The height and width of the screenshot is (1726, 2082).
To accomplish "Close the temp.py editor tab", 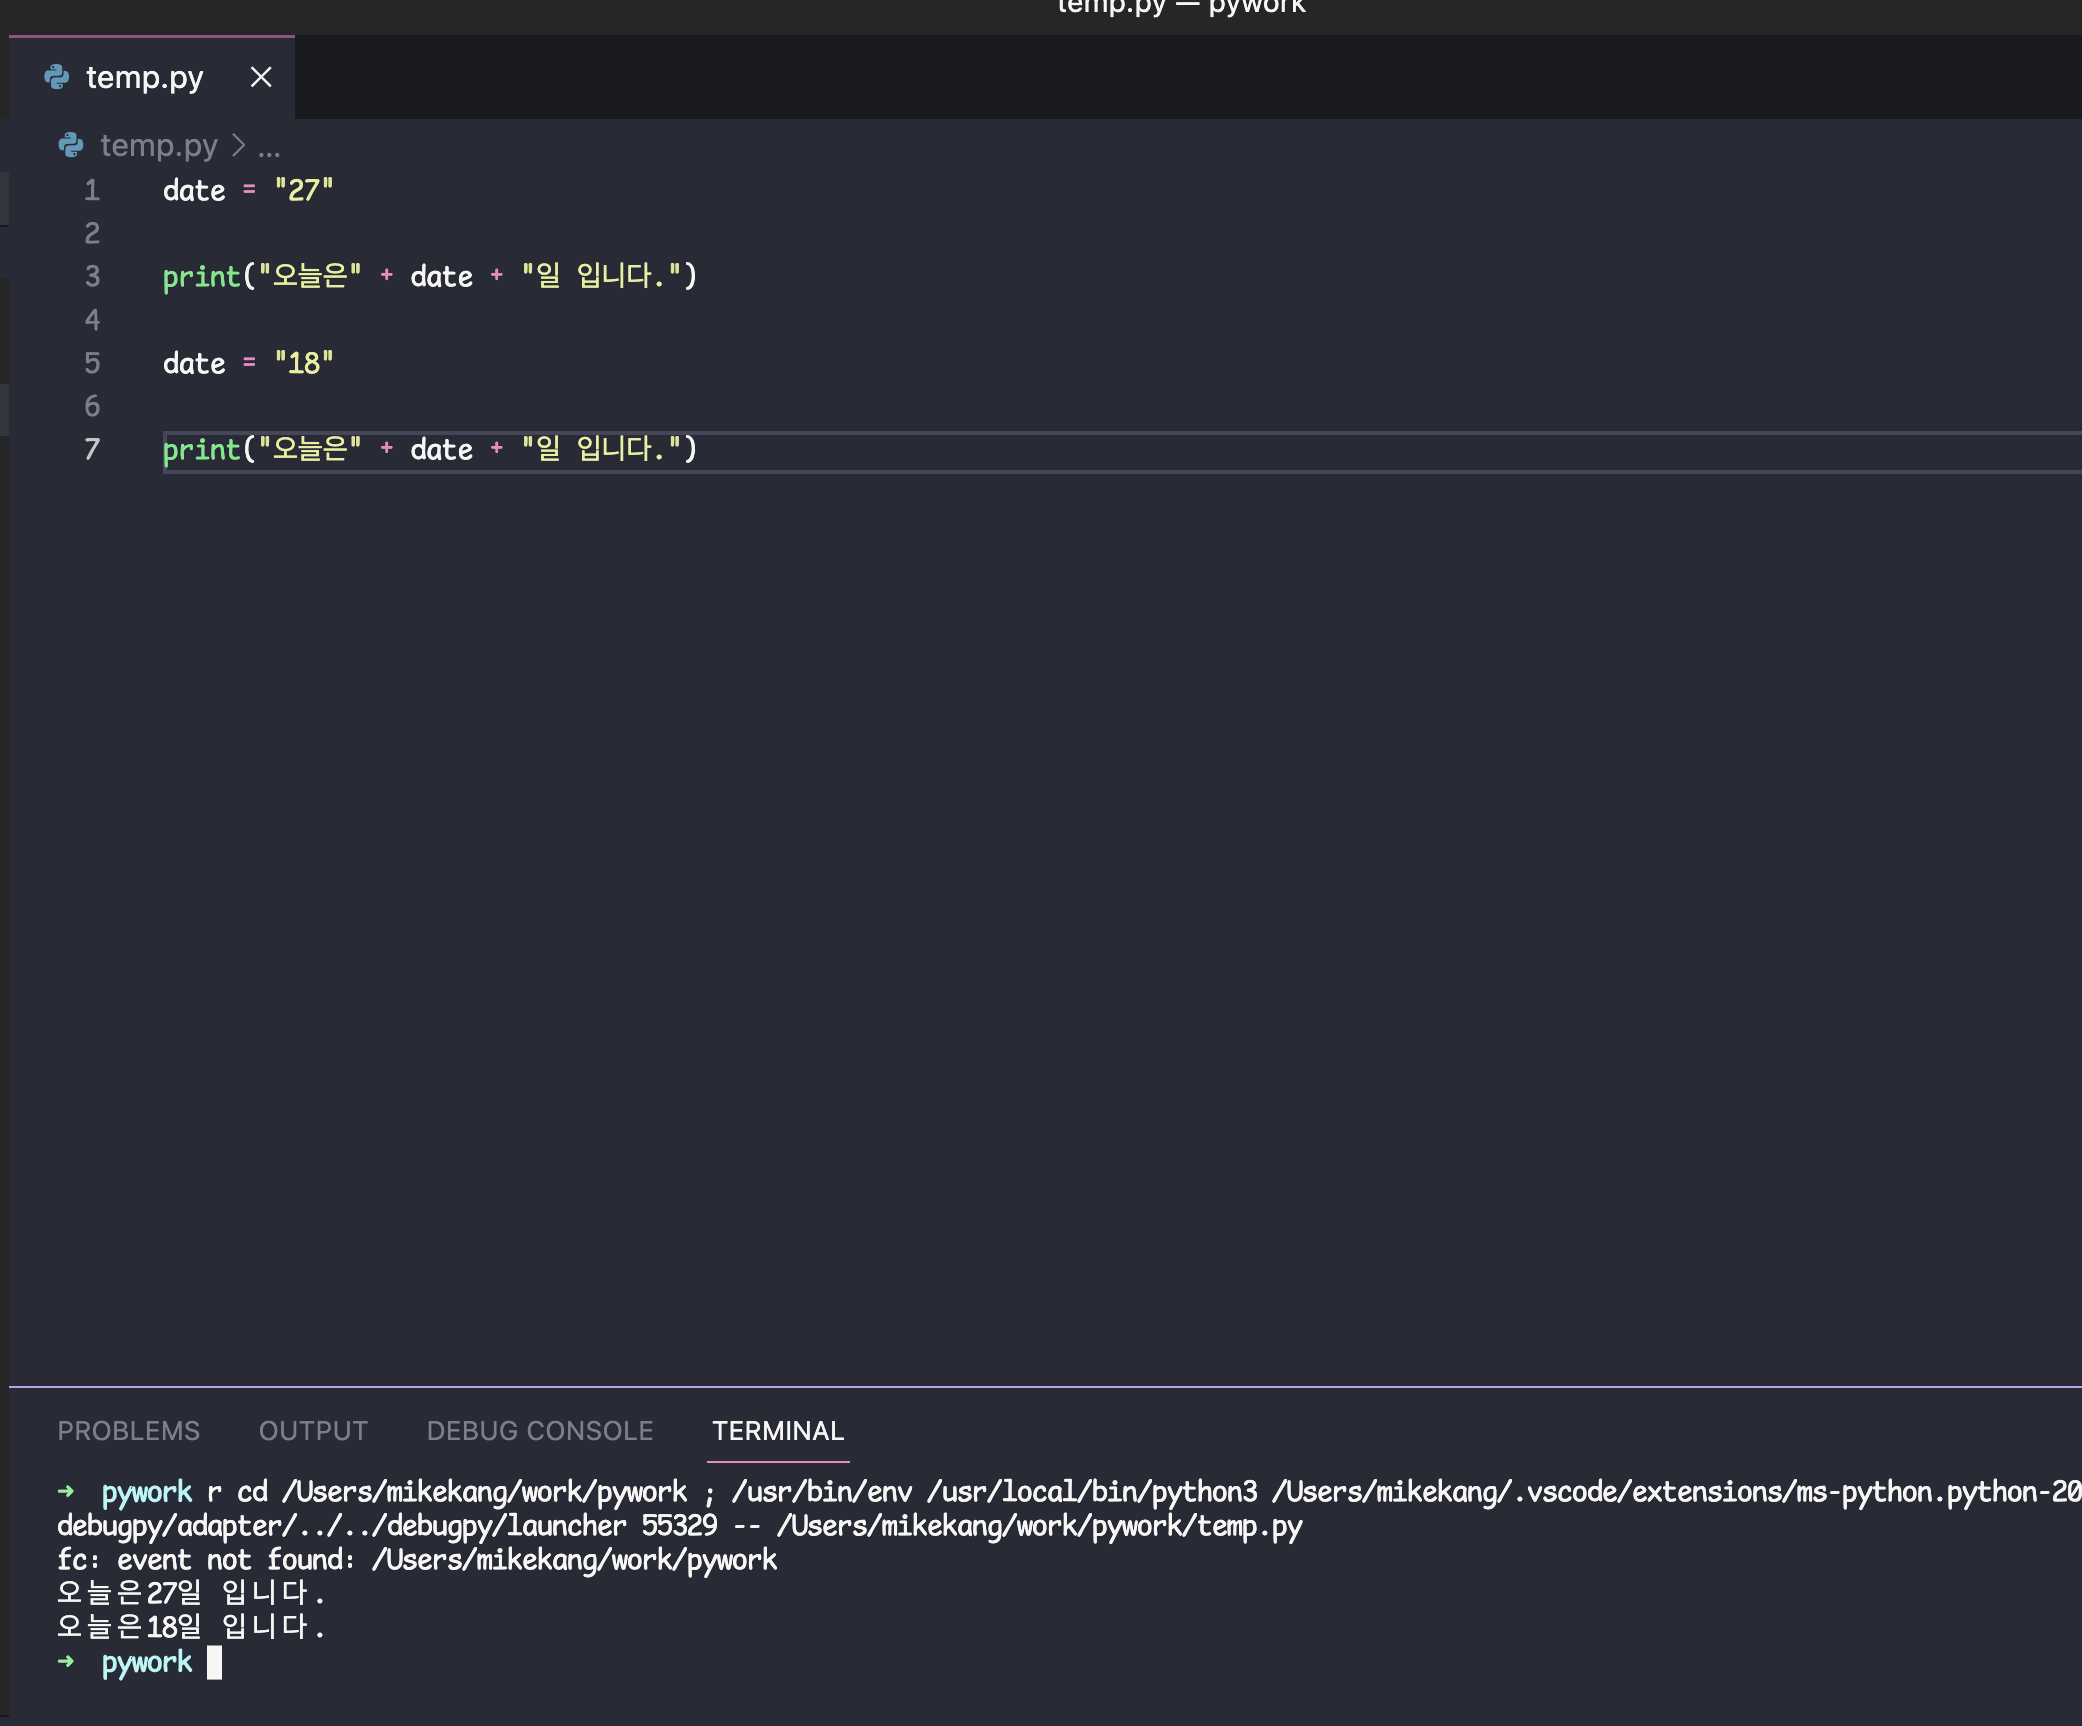I will [x=261, y=77].
